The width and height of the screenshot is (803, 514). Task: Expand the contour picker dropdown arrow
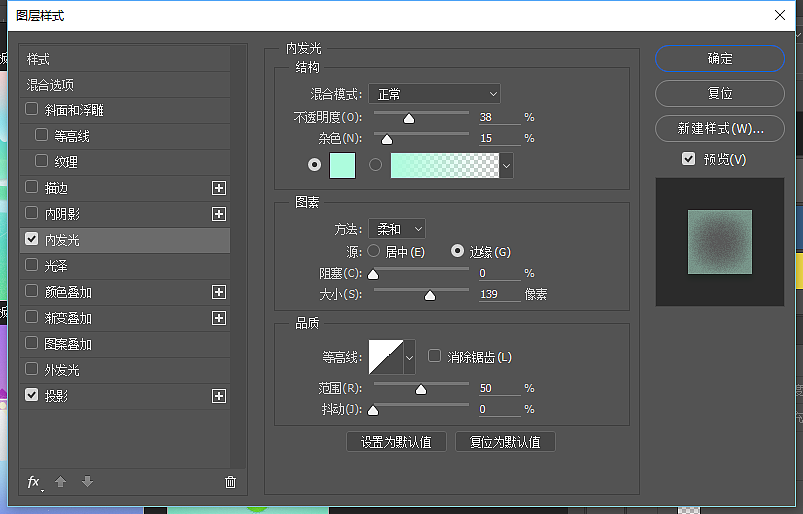click(409, 357)
